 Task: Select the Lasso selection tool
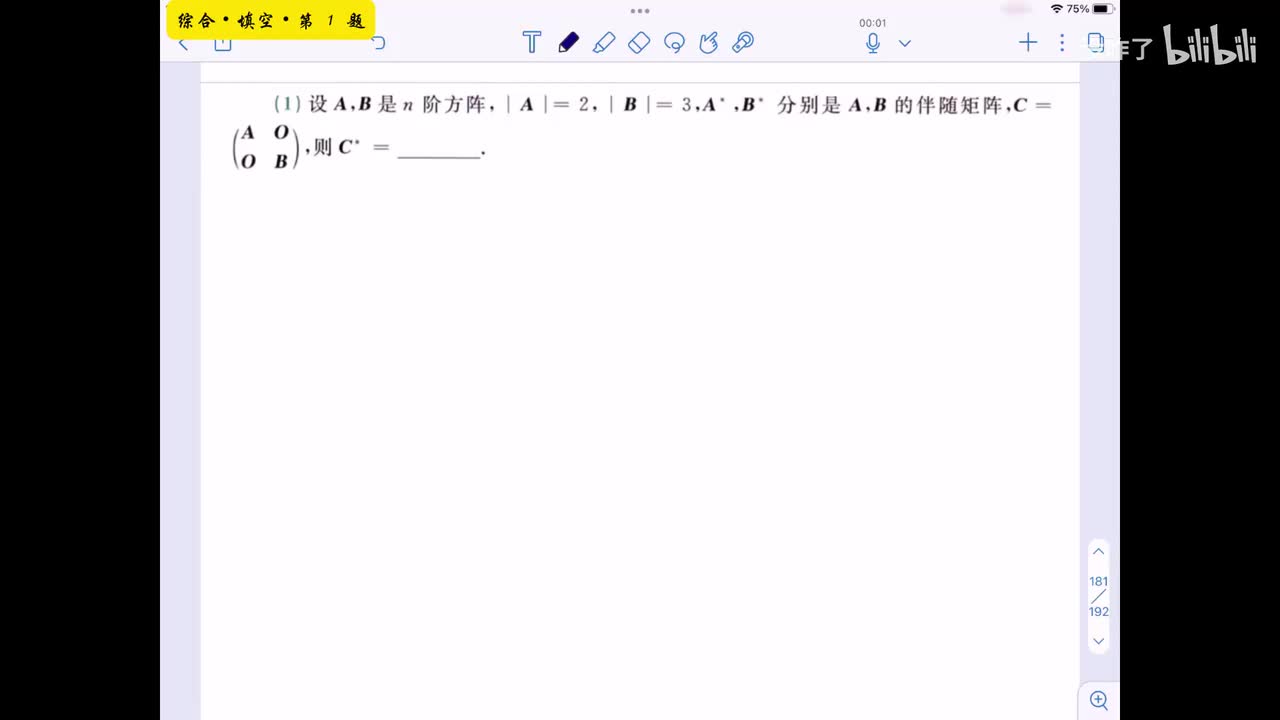(x=674, y=42)
